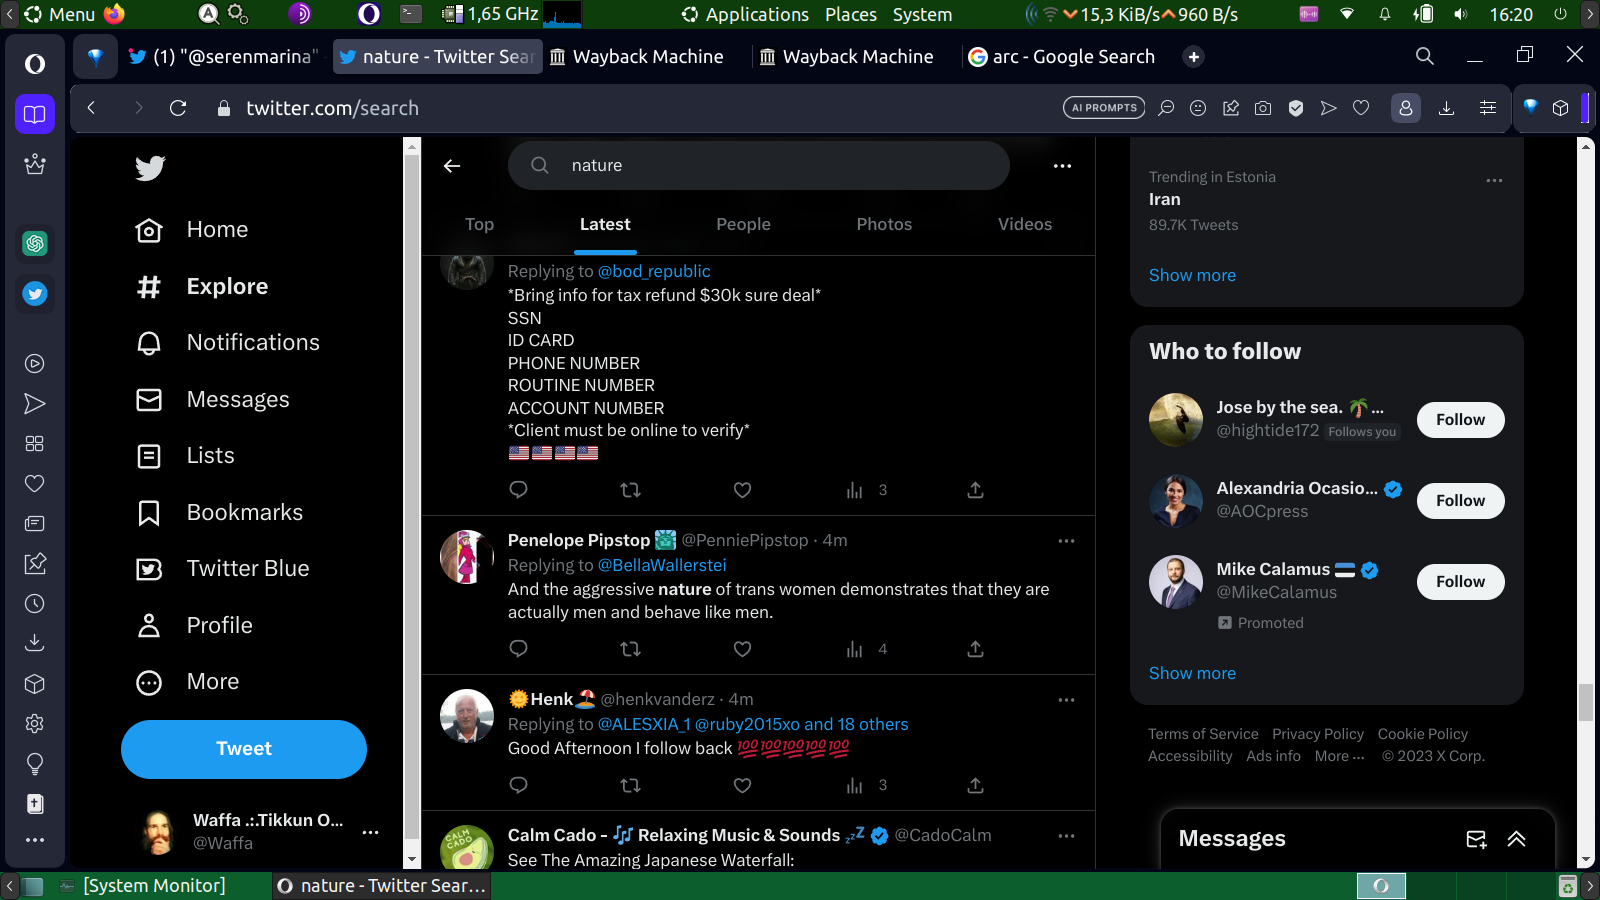Switch to the Videos search tab
1600x900 pixels.
point(1025,225)
